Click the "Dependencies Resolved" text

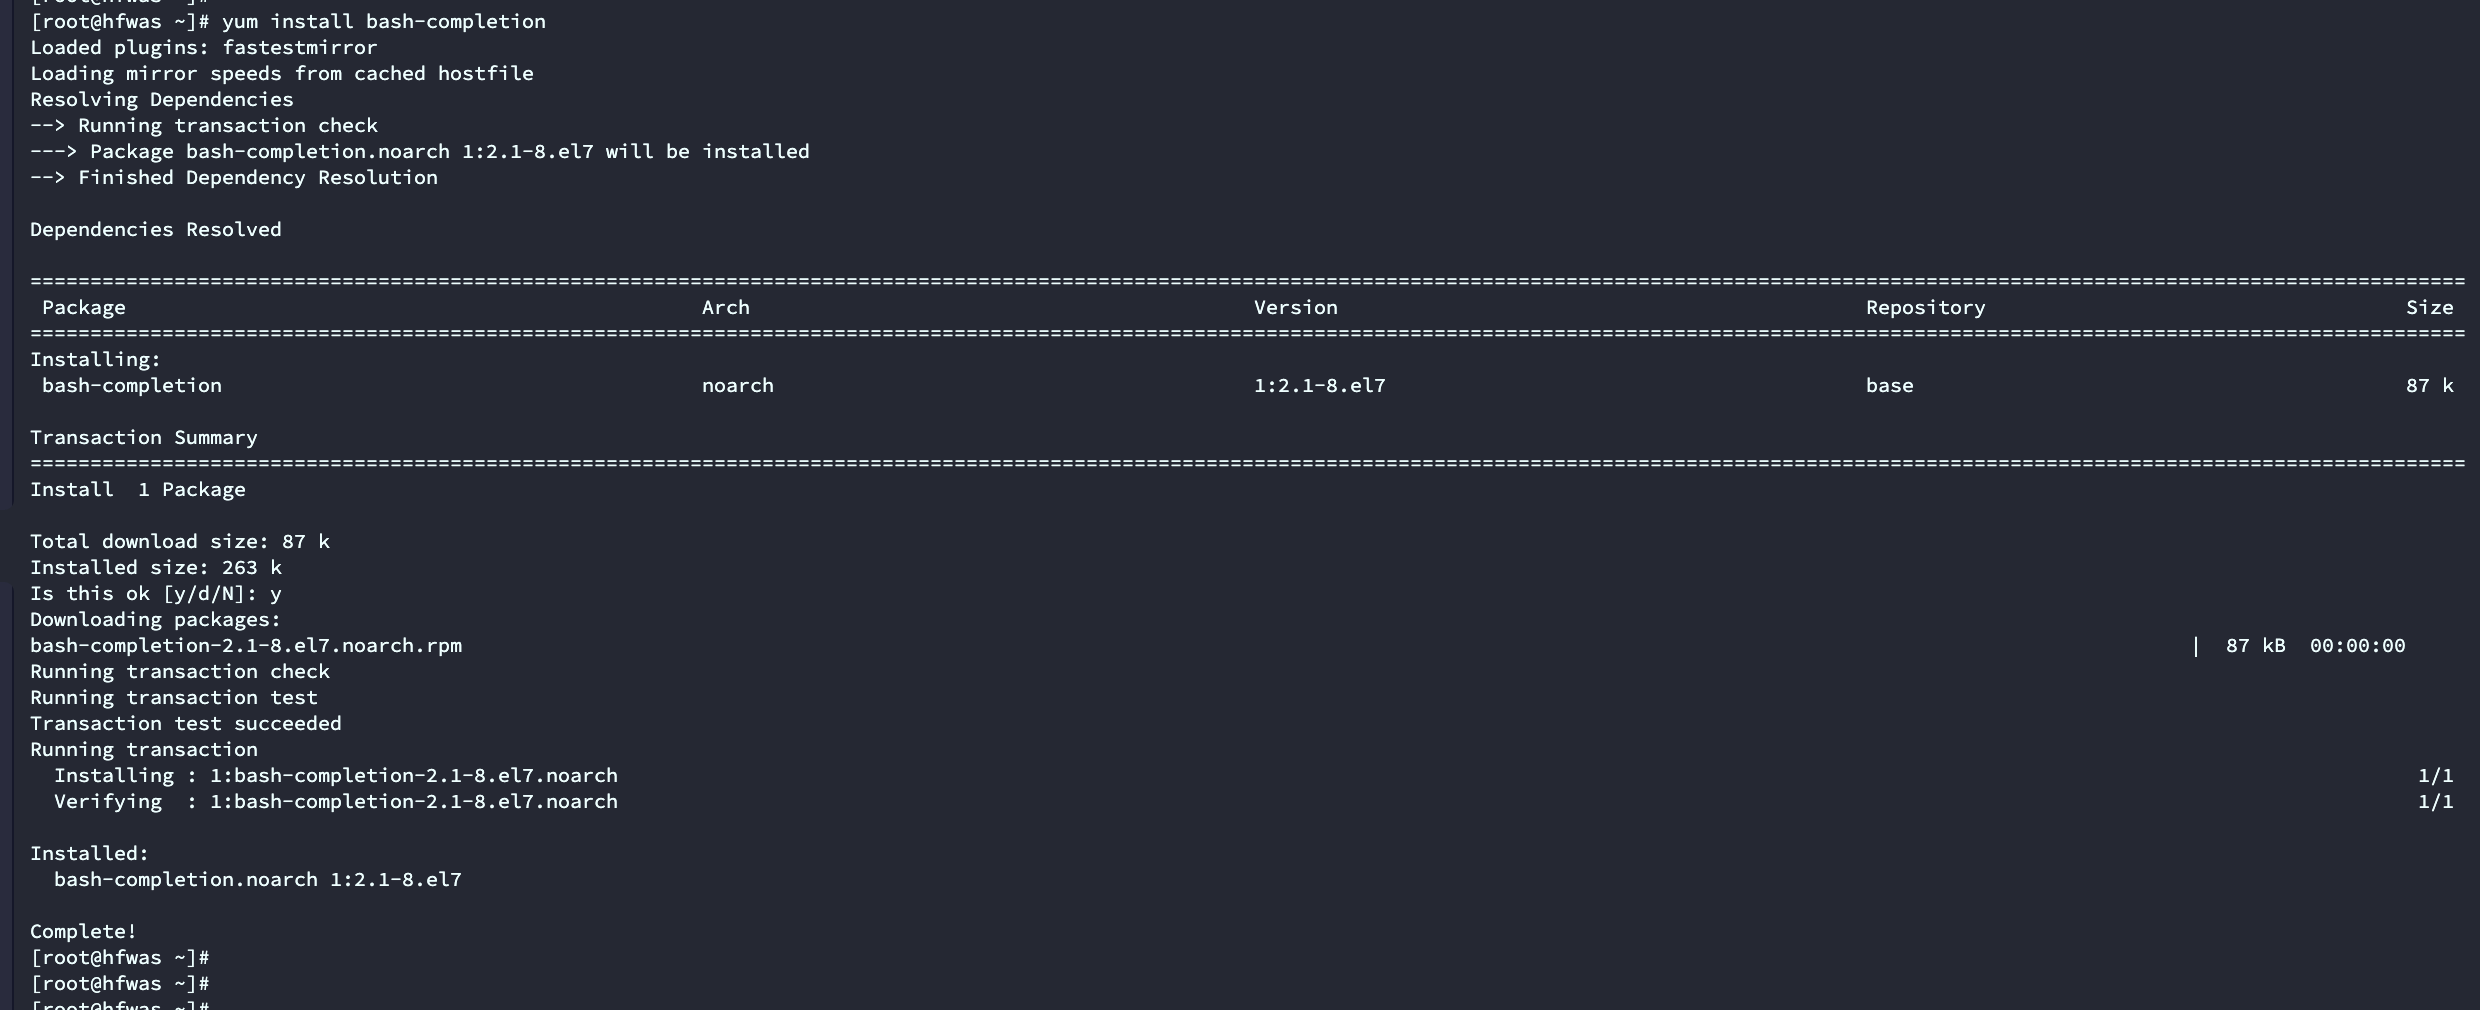tap(155, 229)
